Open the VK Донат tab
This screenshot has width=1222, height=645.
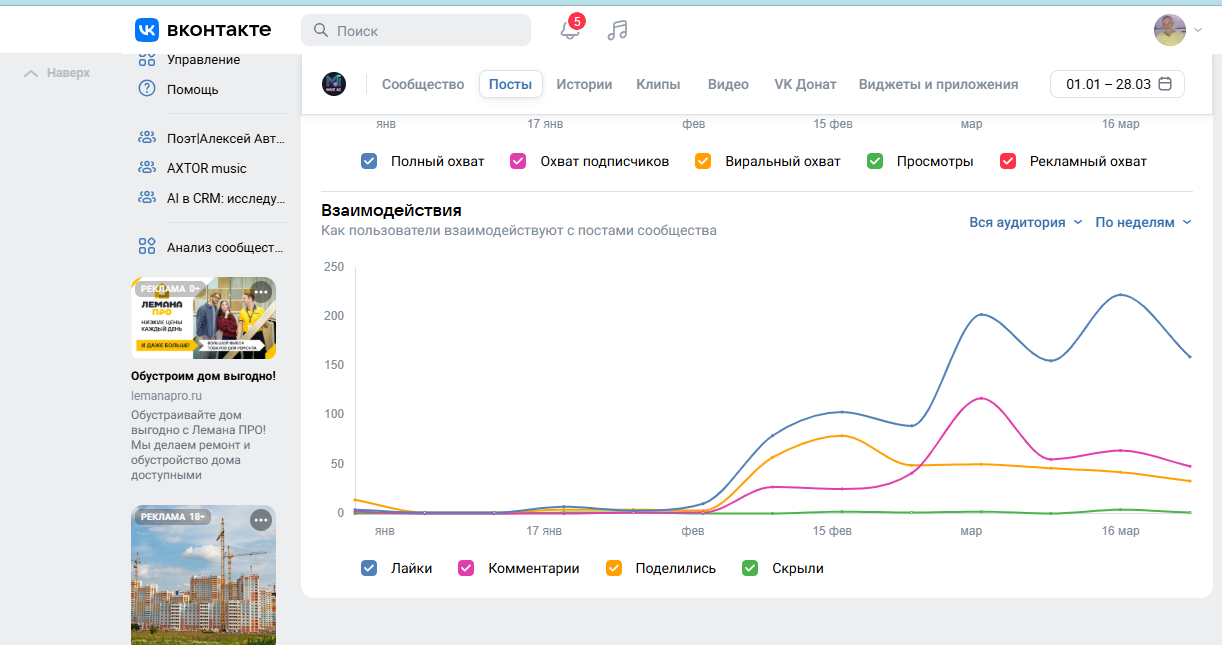point(805,84)
